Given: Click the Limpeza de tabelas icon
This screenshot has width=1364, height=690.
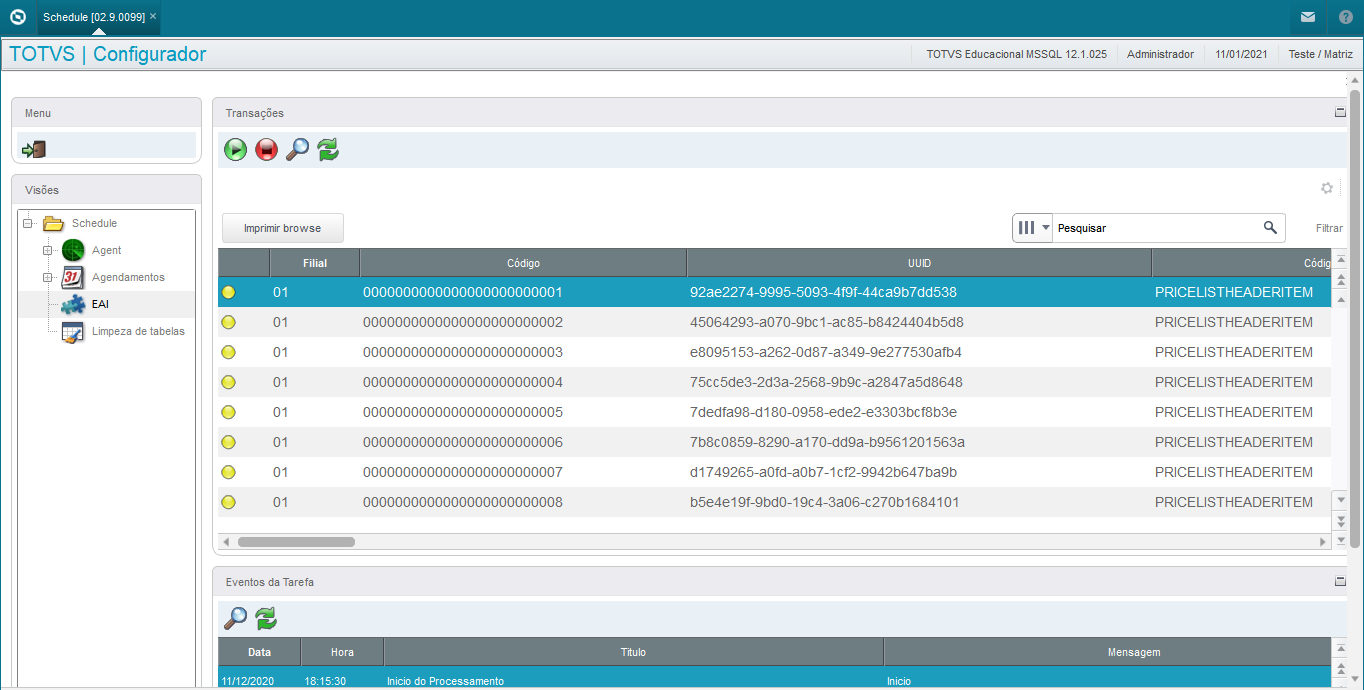Looking at the screenshot, I should (x=73, y=332).
